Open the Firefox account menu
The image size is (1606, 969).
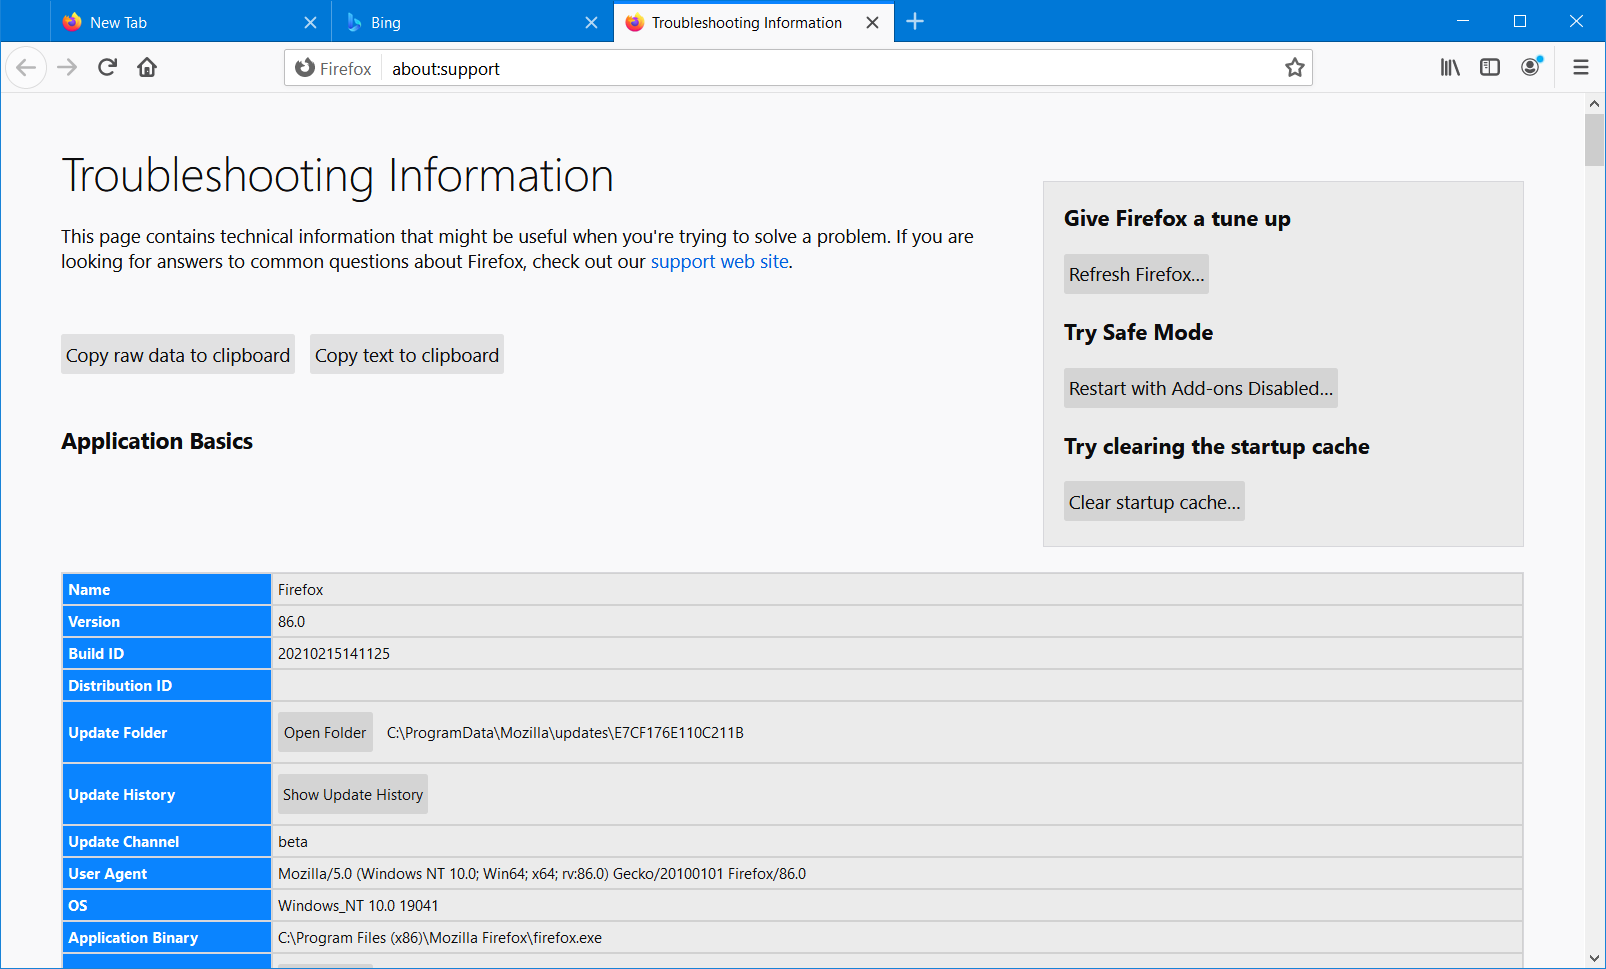(x=1531, y=68)
